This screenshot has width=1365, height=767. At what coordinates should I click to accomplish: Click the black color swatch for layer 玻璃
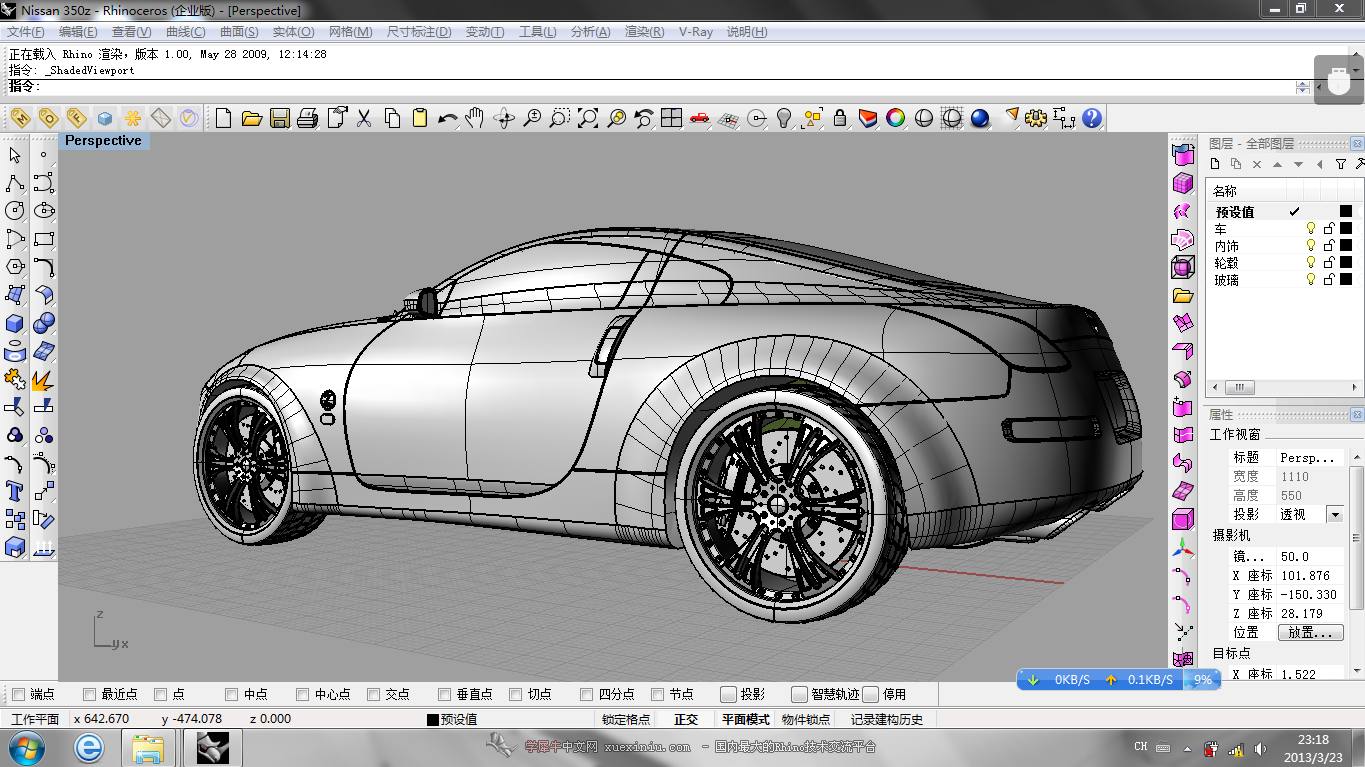(1346, 280)
